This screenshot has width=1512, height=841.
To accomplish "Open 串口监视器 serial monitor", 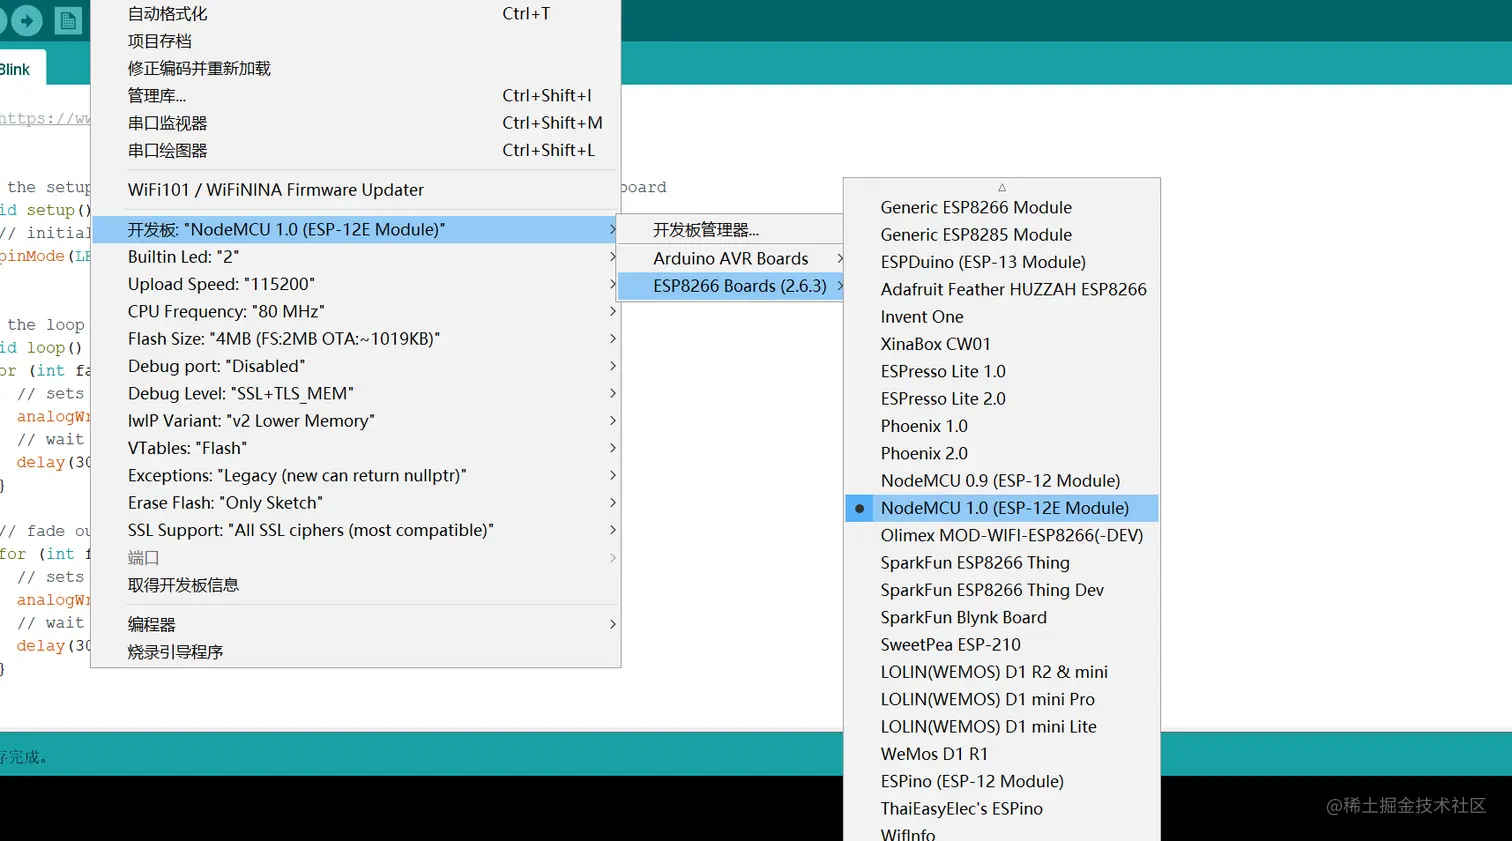I will click(355, 123).
